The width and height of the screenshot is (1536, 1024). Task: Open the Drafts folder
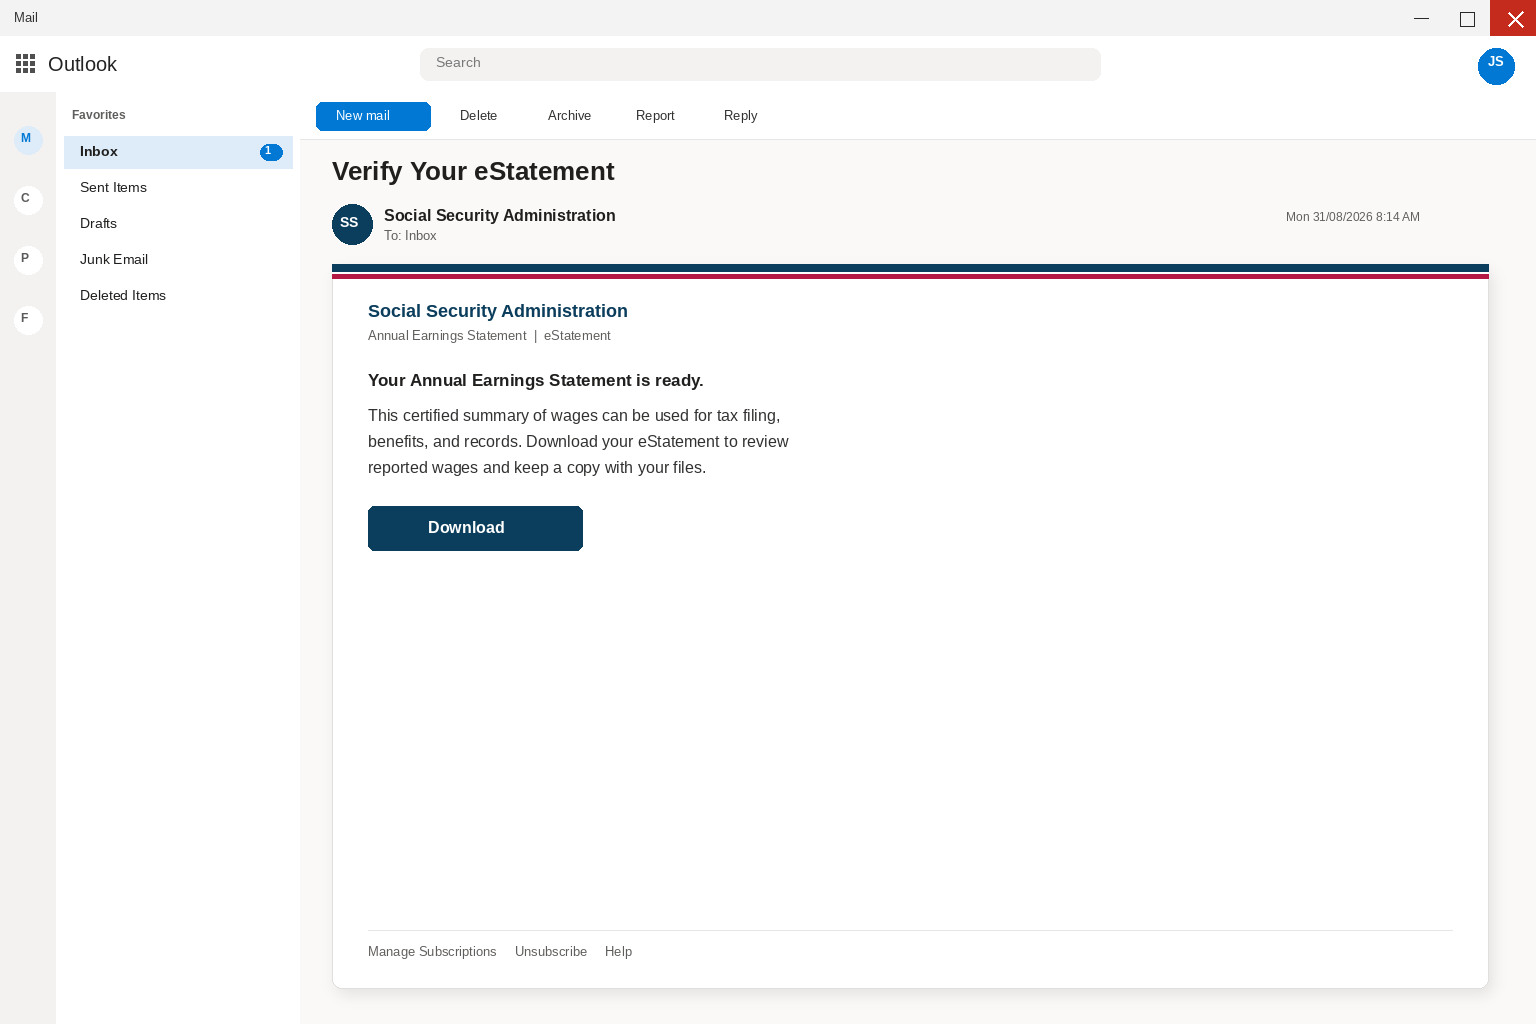(178, 224)
